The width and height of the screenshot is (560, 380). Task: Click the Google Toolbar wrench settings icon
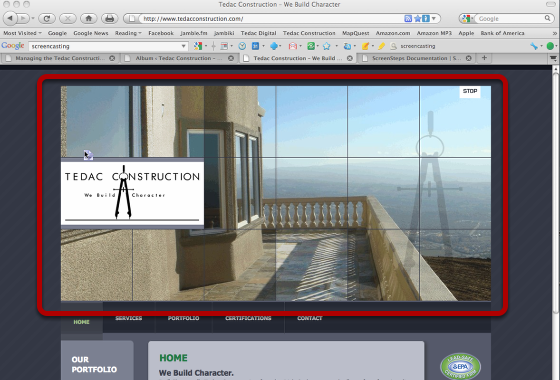[534, 46]
